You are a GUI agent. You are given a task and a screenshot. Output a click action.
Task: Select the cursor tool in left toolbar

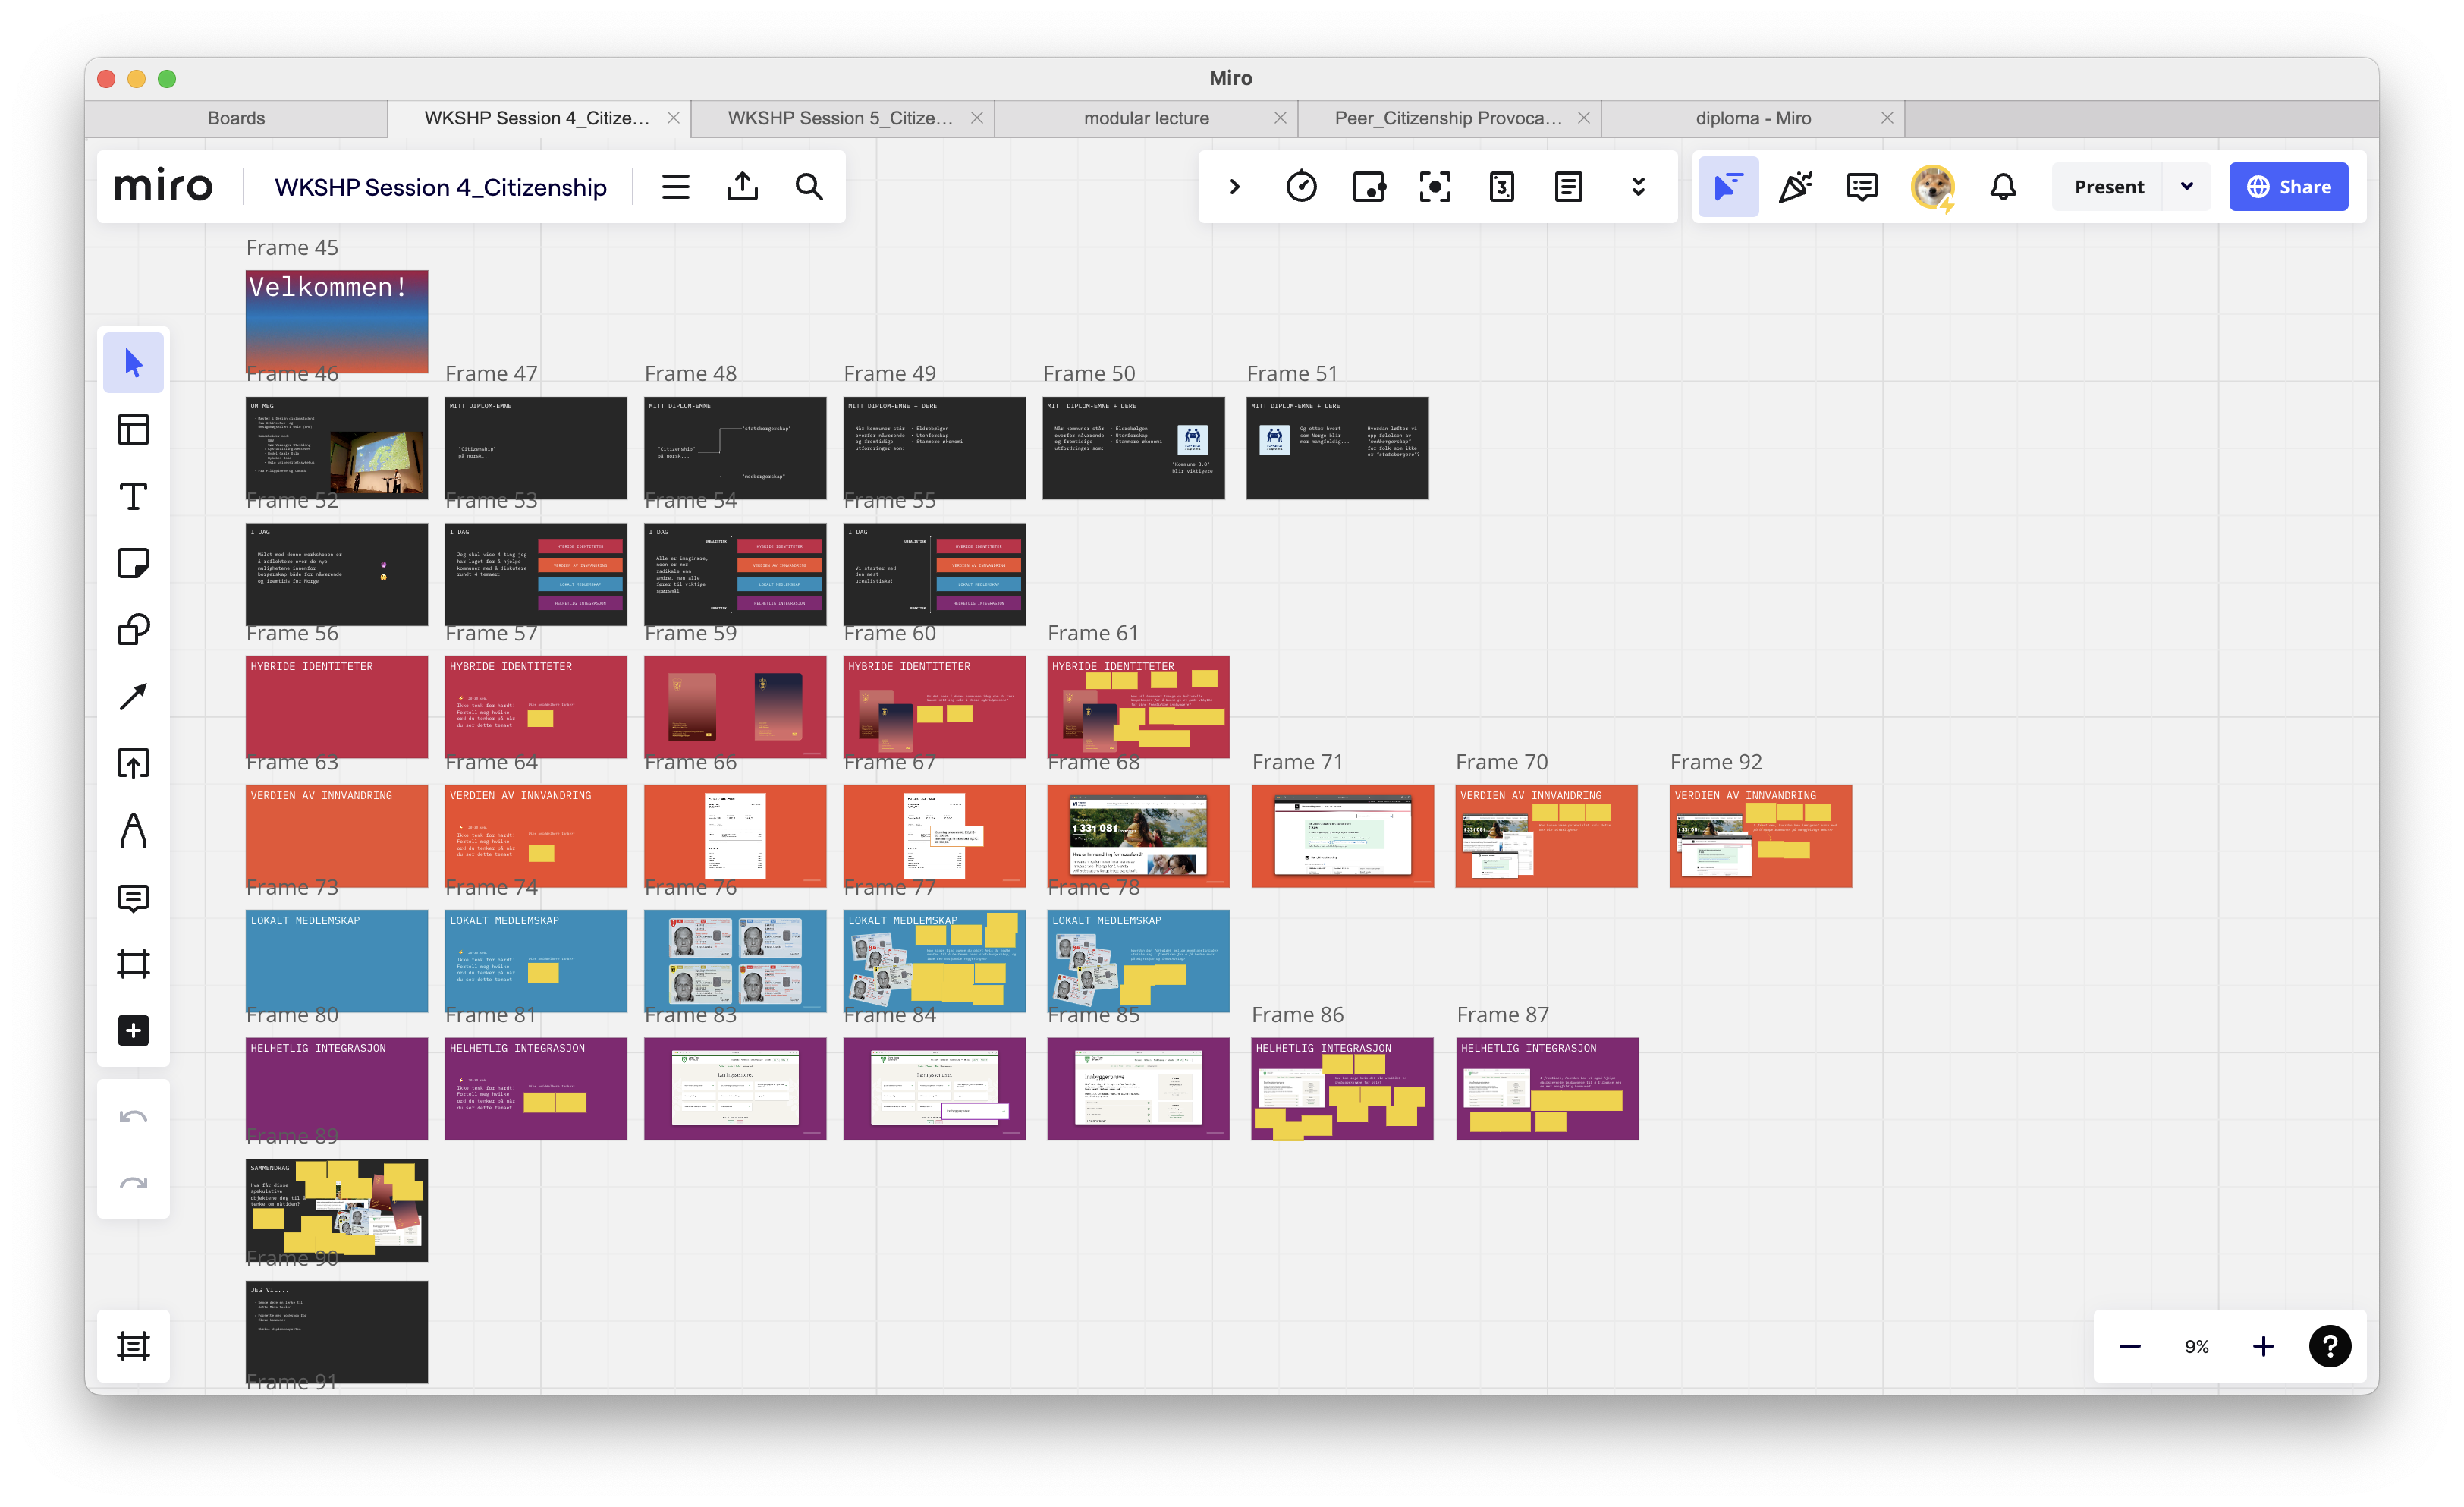click(133, 362)
